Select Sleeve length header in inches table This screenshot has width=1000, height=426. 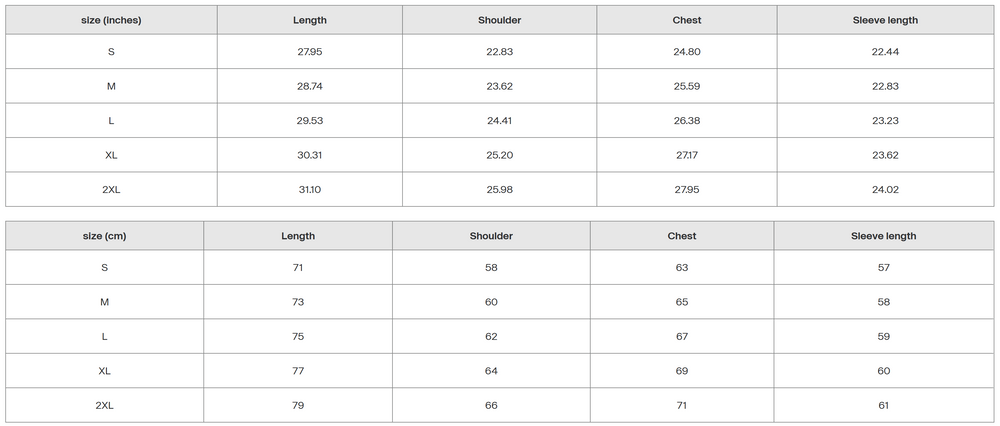click(885, 20)
